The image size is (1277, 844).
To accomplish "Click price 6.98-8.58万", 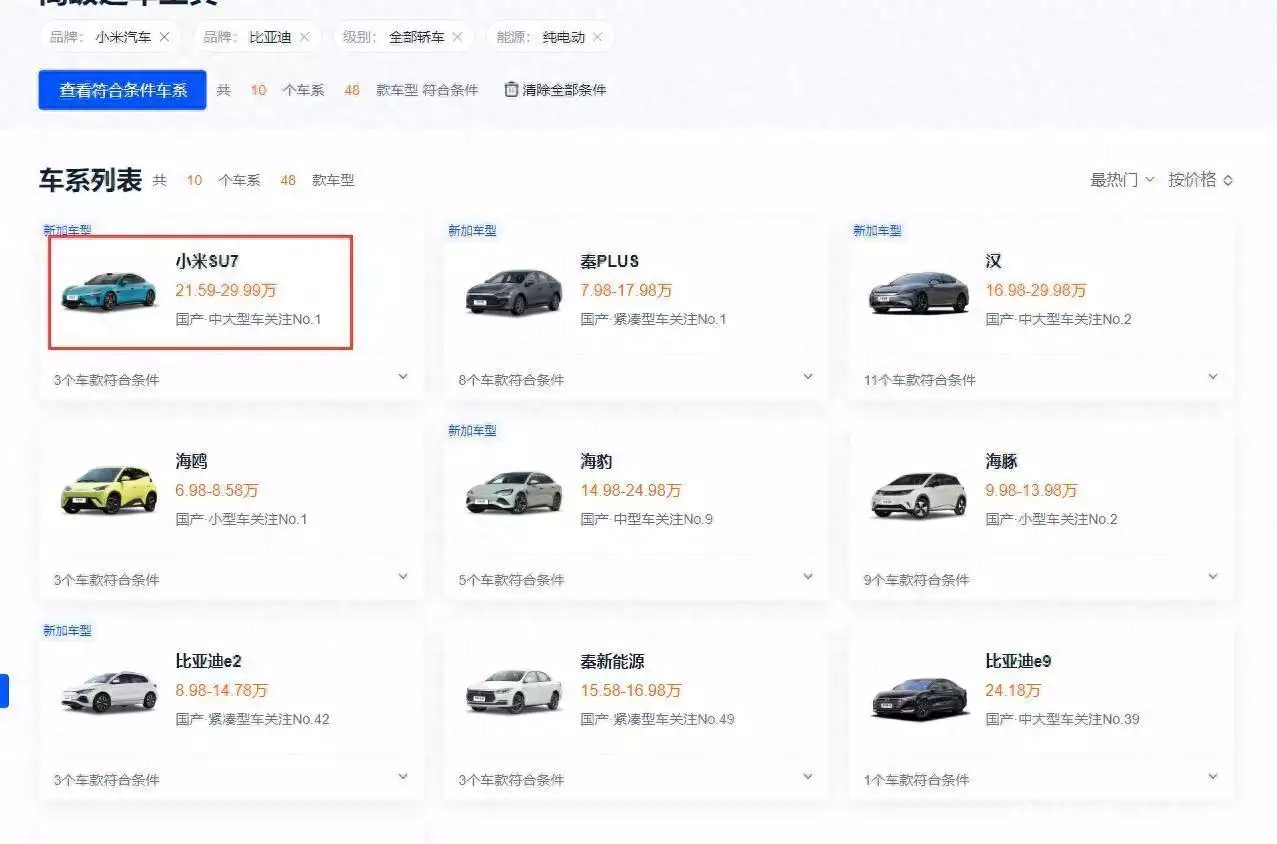I will click(217, 490).
